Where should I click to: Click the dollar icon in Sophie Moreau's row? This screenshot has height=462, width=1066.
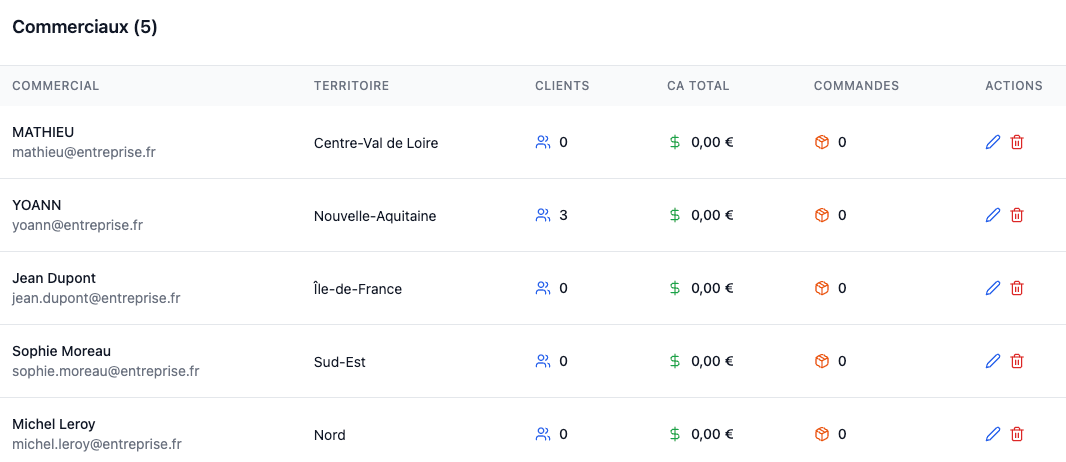(675, 361)
